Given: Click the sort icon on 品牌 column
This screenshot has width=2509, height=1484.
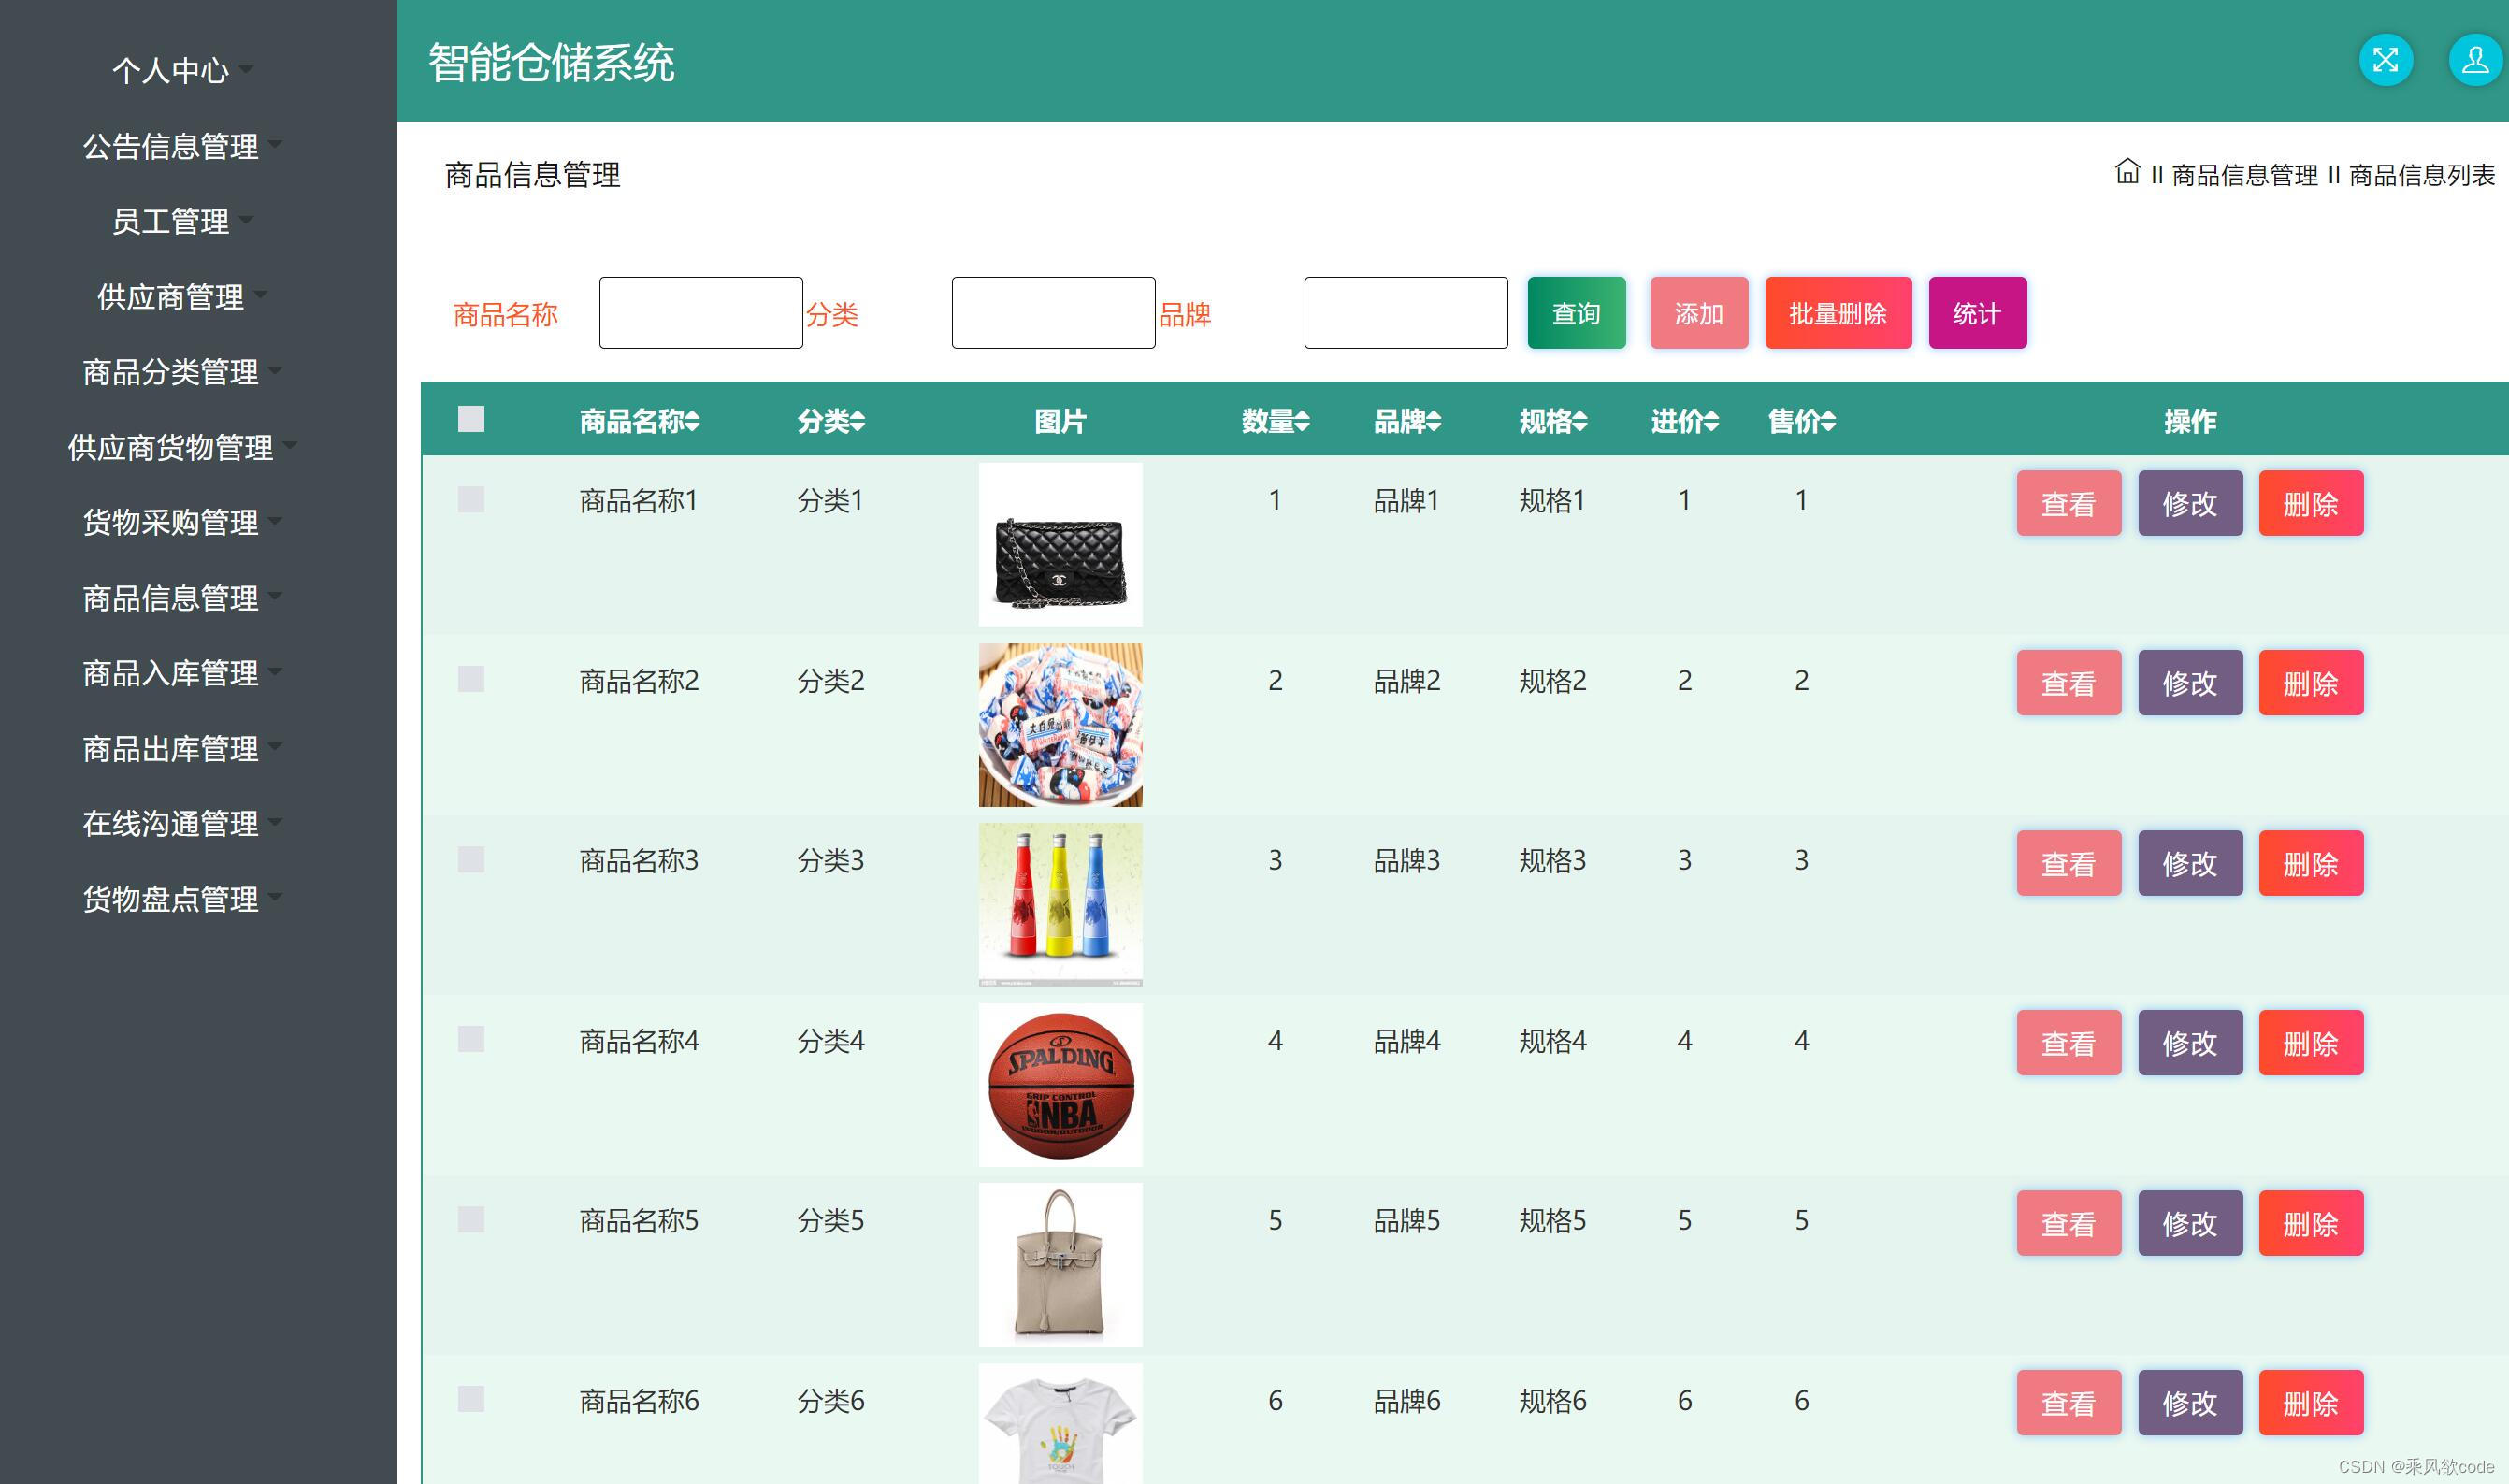Looking at the screenshot, I should pyautogui.click(x=1434, y=422).
